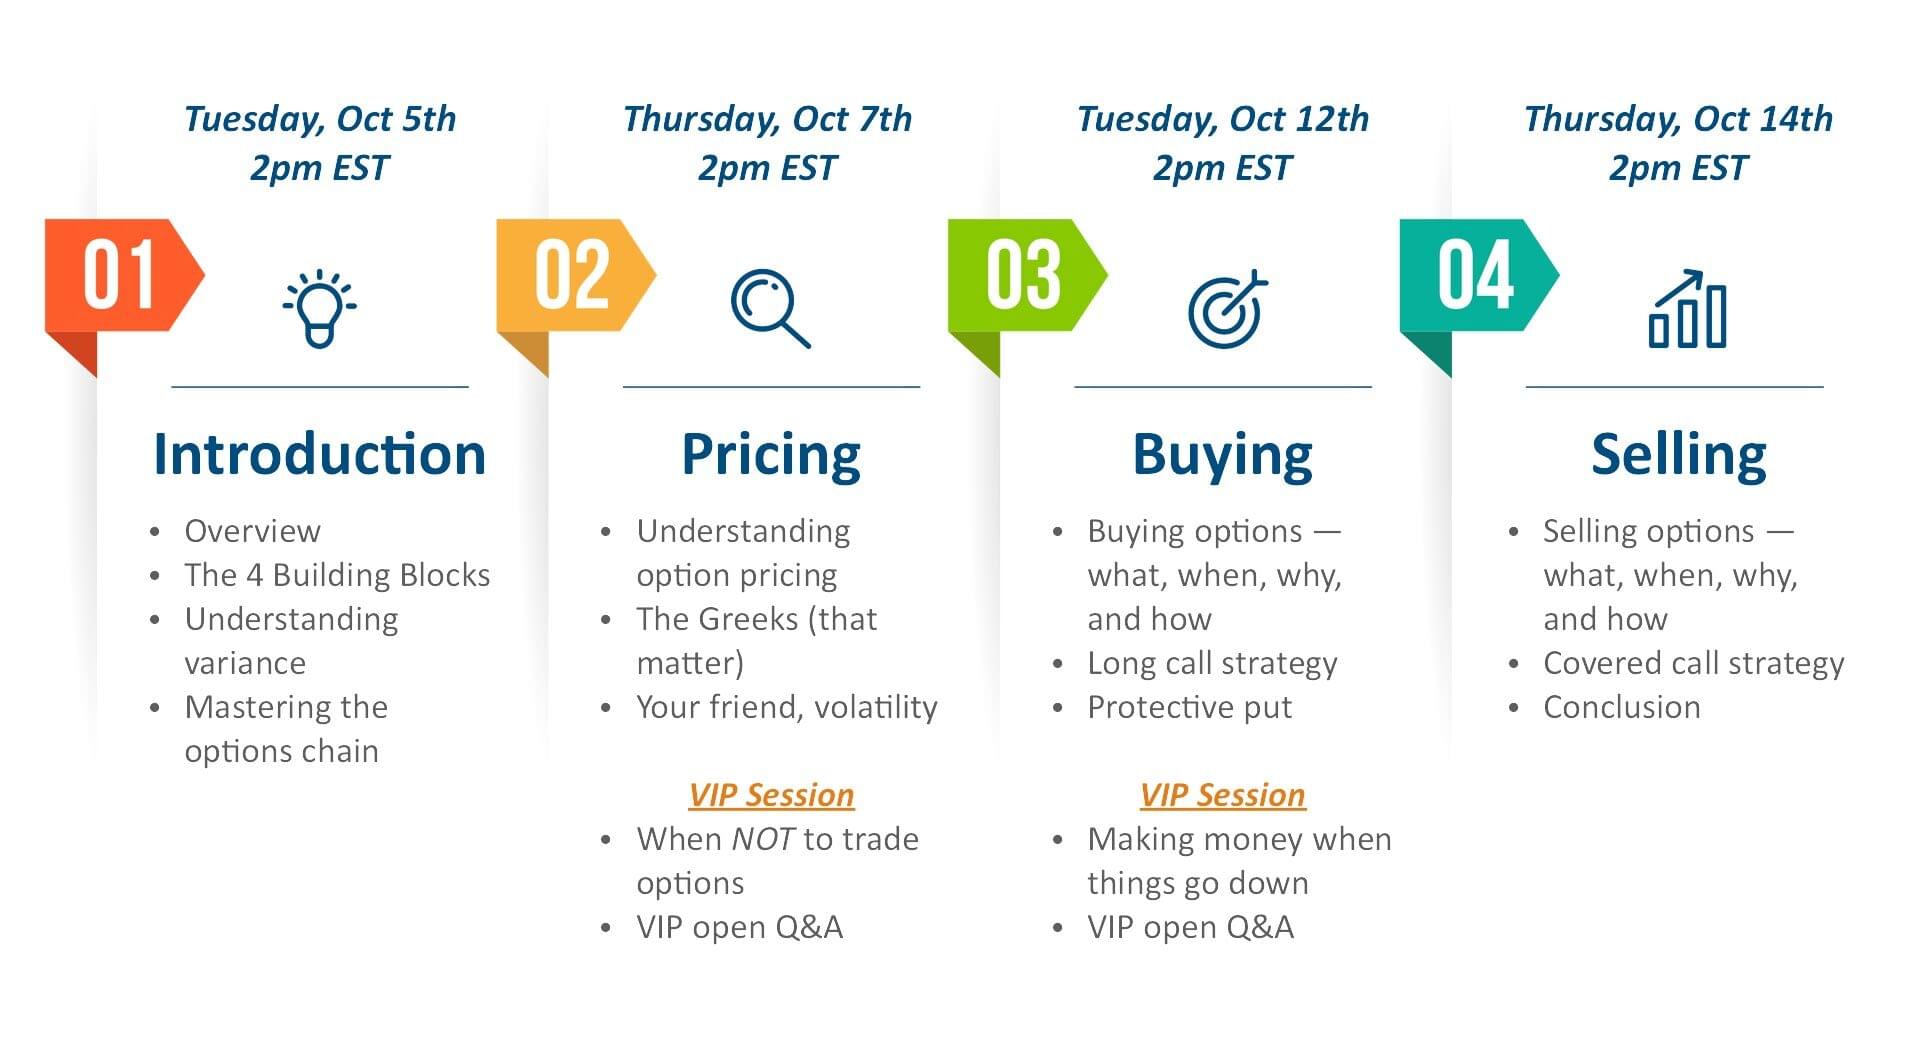1920x1039 pixels.
Task: Open the VIP Session link under Pricing
Action: point(771,795)
